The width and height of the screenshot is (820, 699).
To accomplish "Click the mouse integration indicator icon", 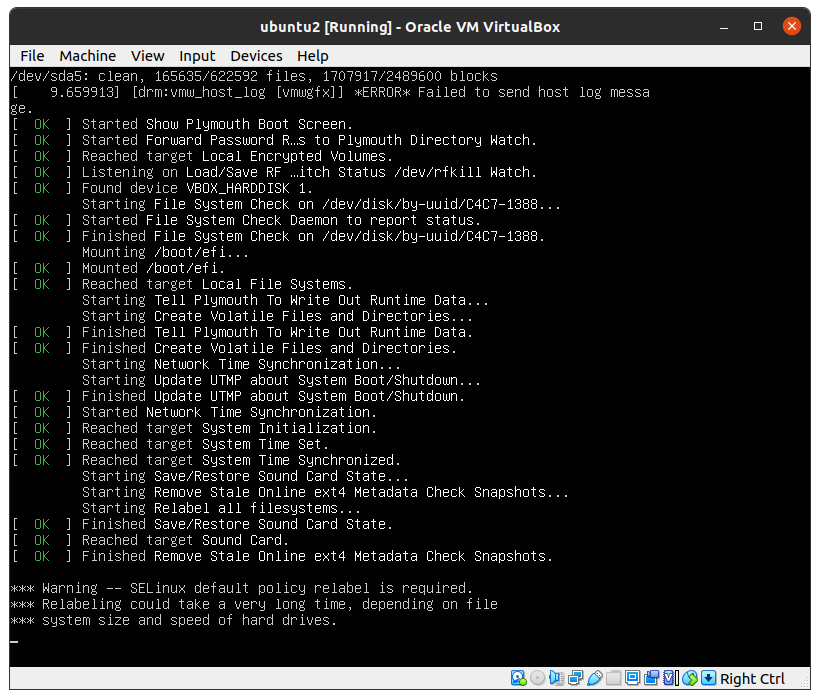I will [x=690, y=678].
